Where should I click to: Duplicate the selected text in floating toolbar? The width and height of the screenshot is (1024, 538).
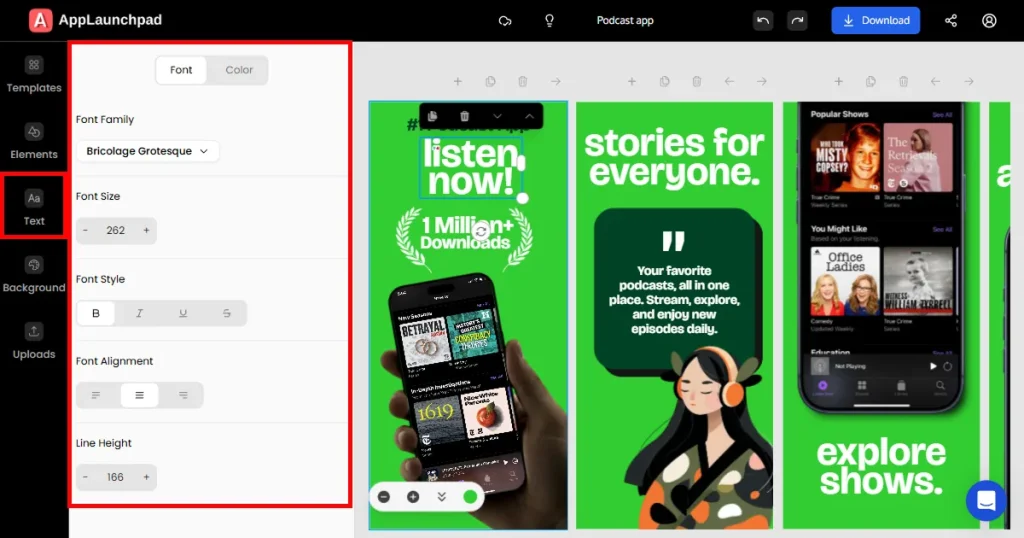point(432,116)
